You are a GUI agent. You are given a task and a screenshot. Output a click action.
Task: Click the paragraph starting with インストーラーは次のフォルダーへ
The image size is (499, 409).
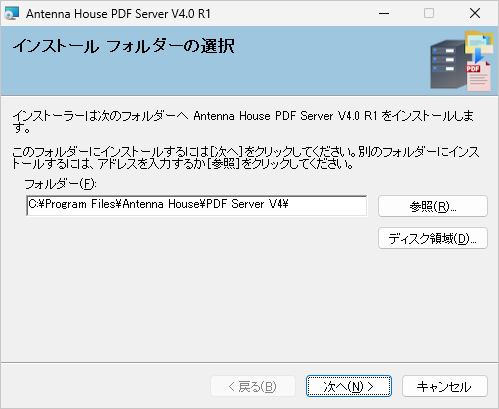243,121
